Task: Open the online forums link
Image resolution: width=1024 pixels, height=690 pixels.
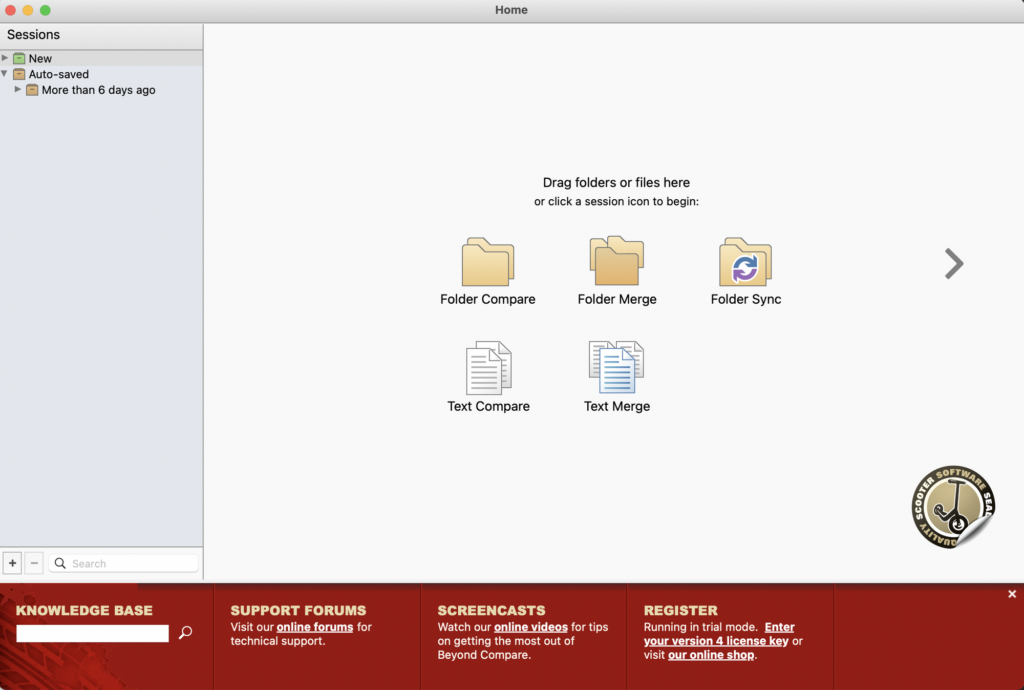Action: pos(314,627)
